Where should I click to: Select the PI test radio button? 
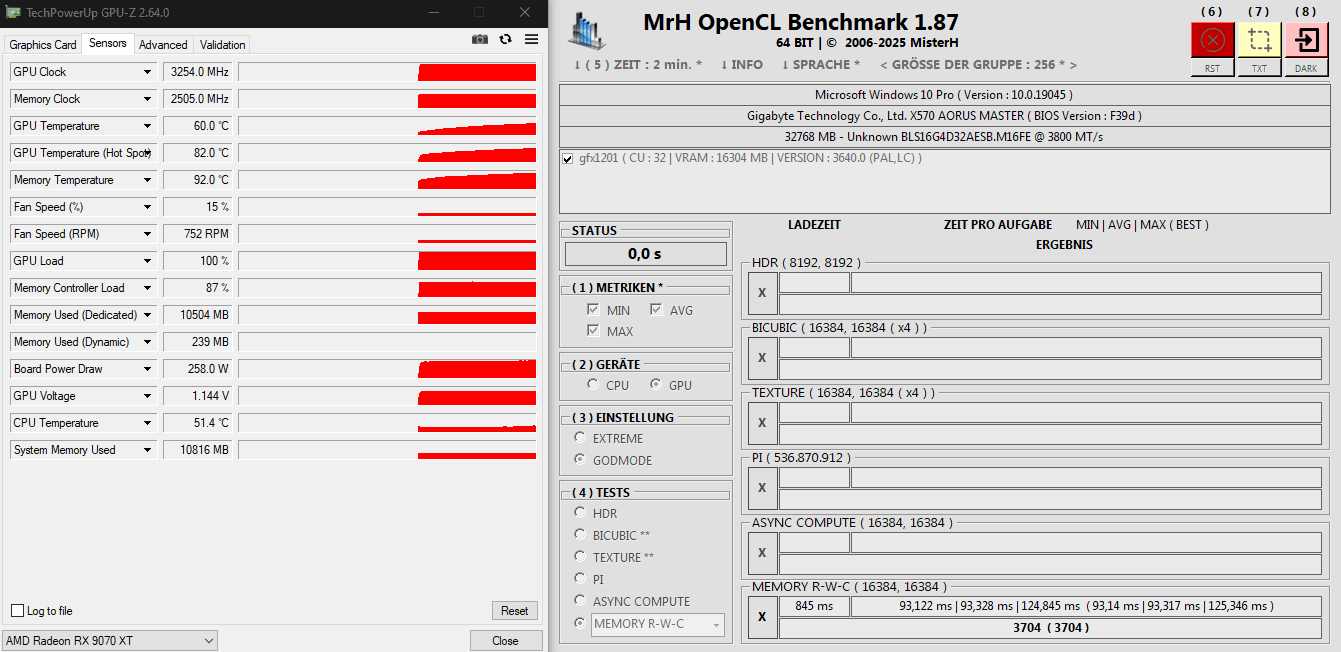tap(580, 578)
